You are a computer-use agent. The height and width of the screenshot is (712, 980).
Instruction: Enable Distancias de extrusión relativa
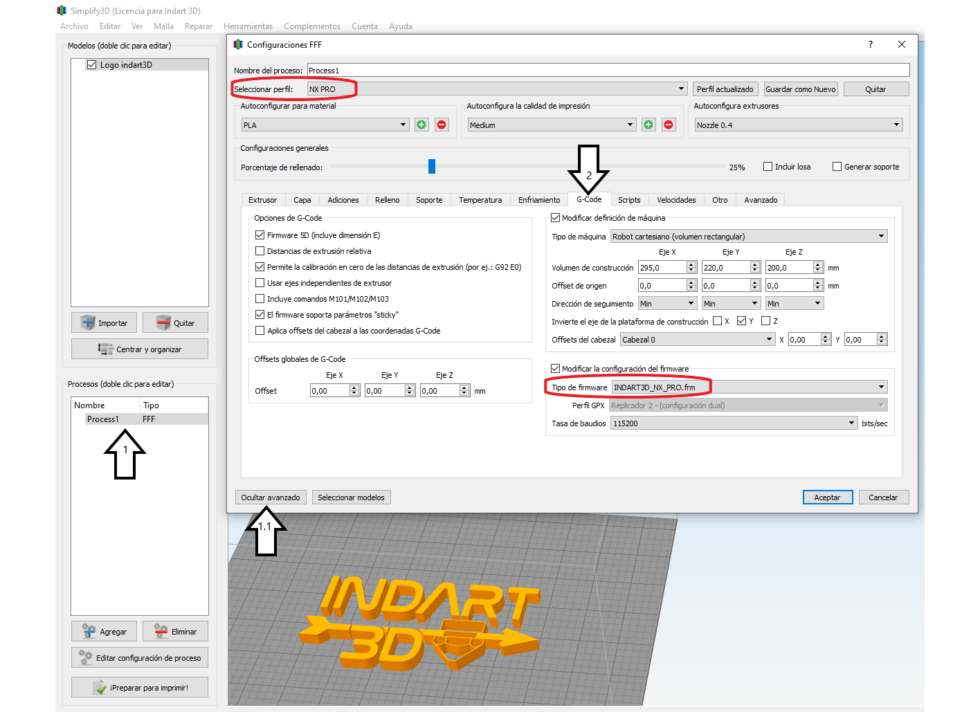(260, 251)
